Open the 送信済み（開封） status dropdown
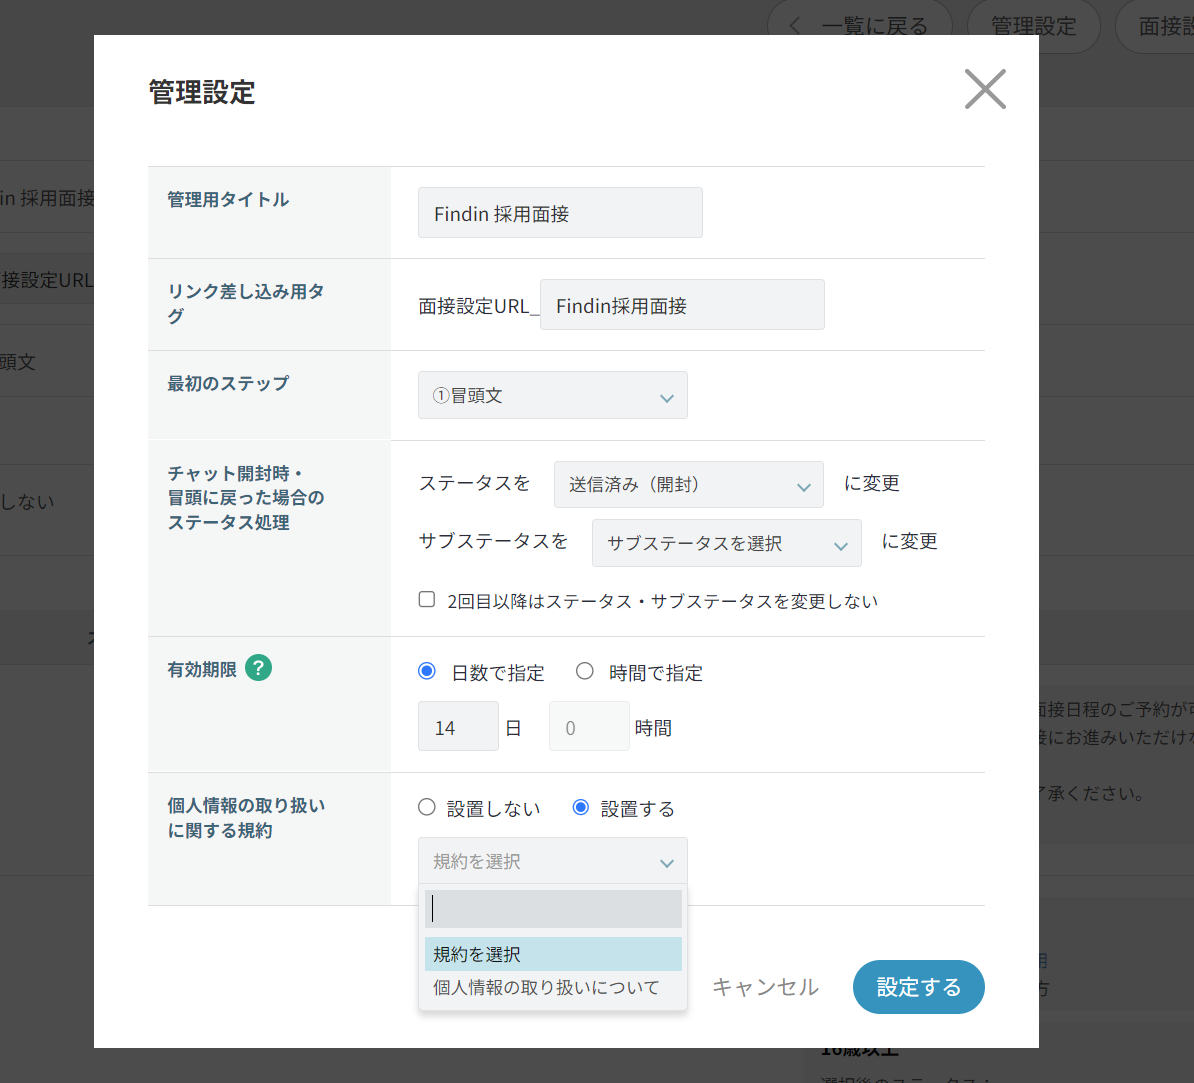 click(688, 485)
